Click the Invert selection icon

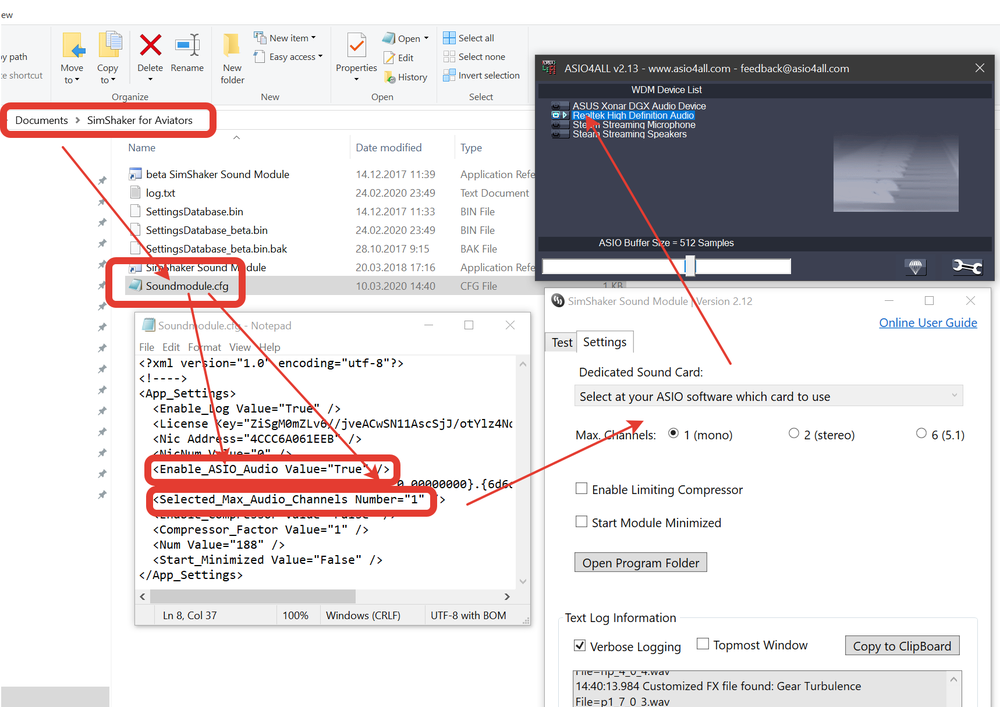point(449,75)
